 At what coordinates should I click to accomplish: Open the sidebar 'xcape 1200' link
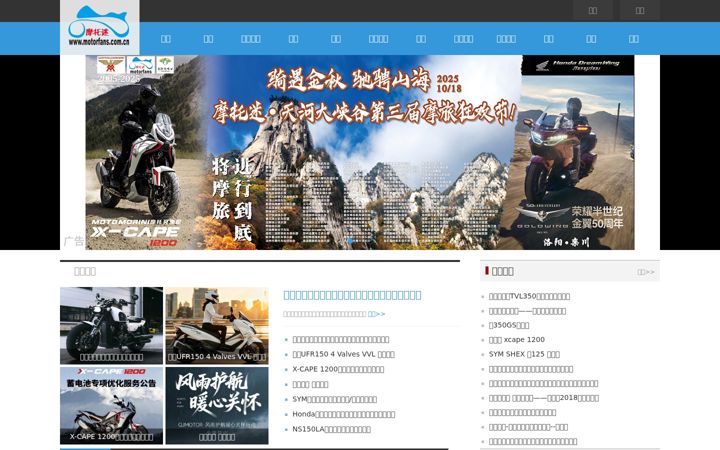click(x=517, y=340)
